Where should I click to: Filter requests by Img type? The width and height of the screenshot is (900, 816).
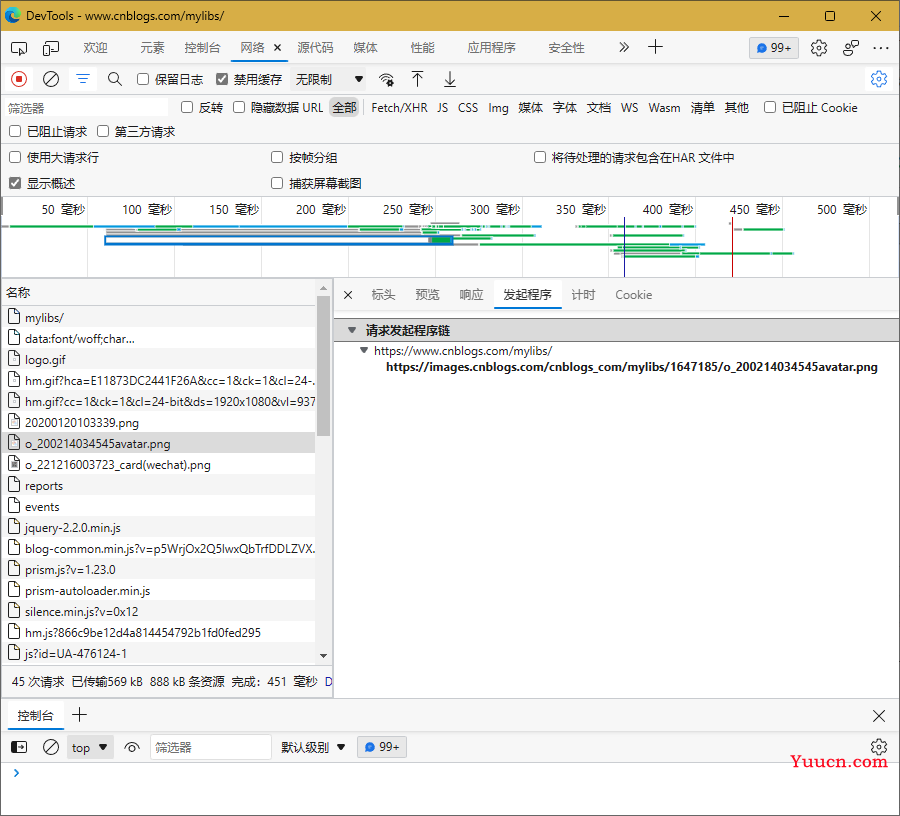click(x=498, y=108)
